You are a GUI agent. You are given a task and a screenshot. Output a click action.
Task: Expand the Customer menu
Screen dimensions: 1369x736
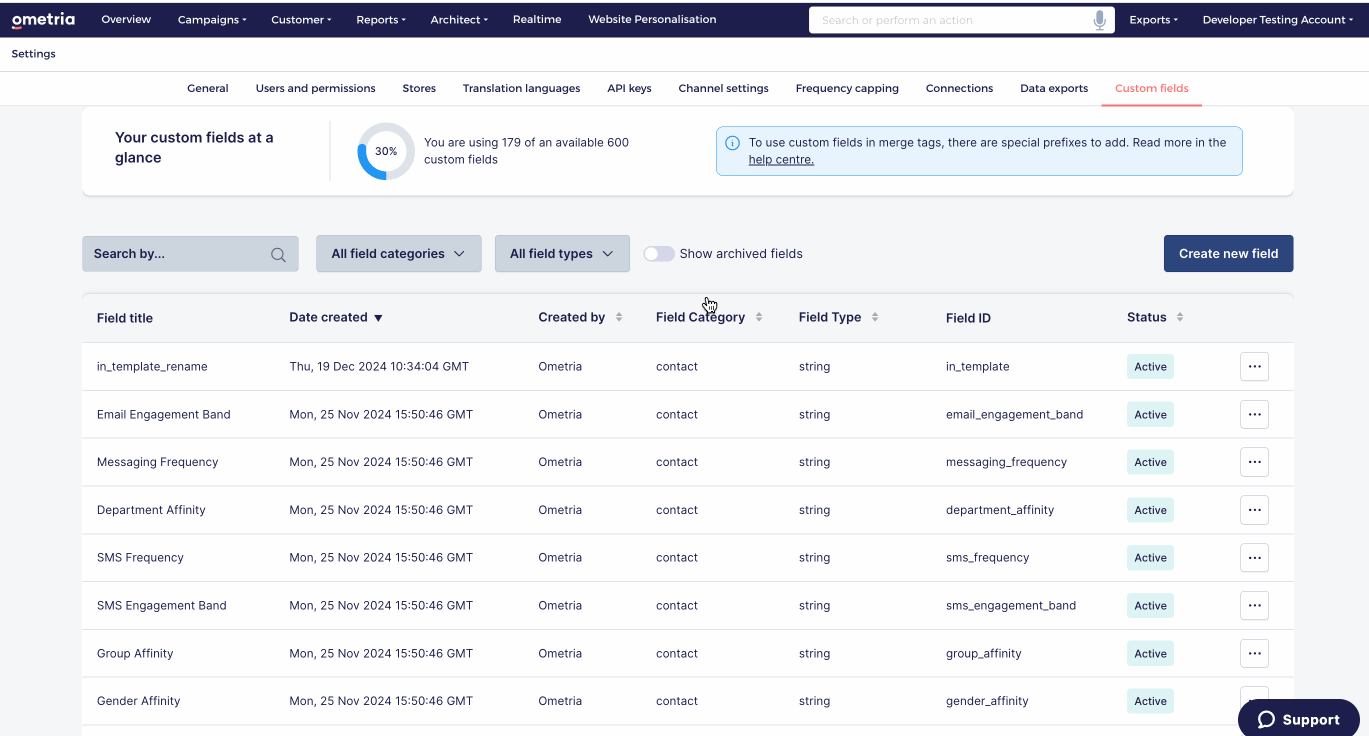(x=302, y=19)
